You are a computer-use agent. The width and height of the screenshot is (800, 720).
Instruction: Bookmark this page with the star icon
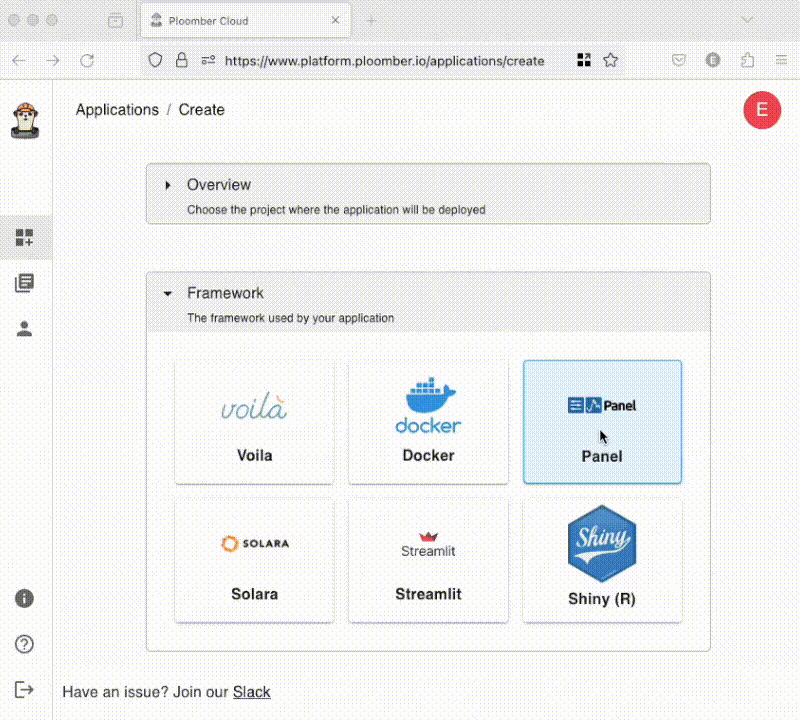[610, 60]
